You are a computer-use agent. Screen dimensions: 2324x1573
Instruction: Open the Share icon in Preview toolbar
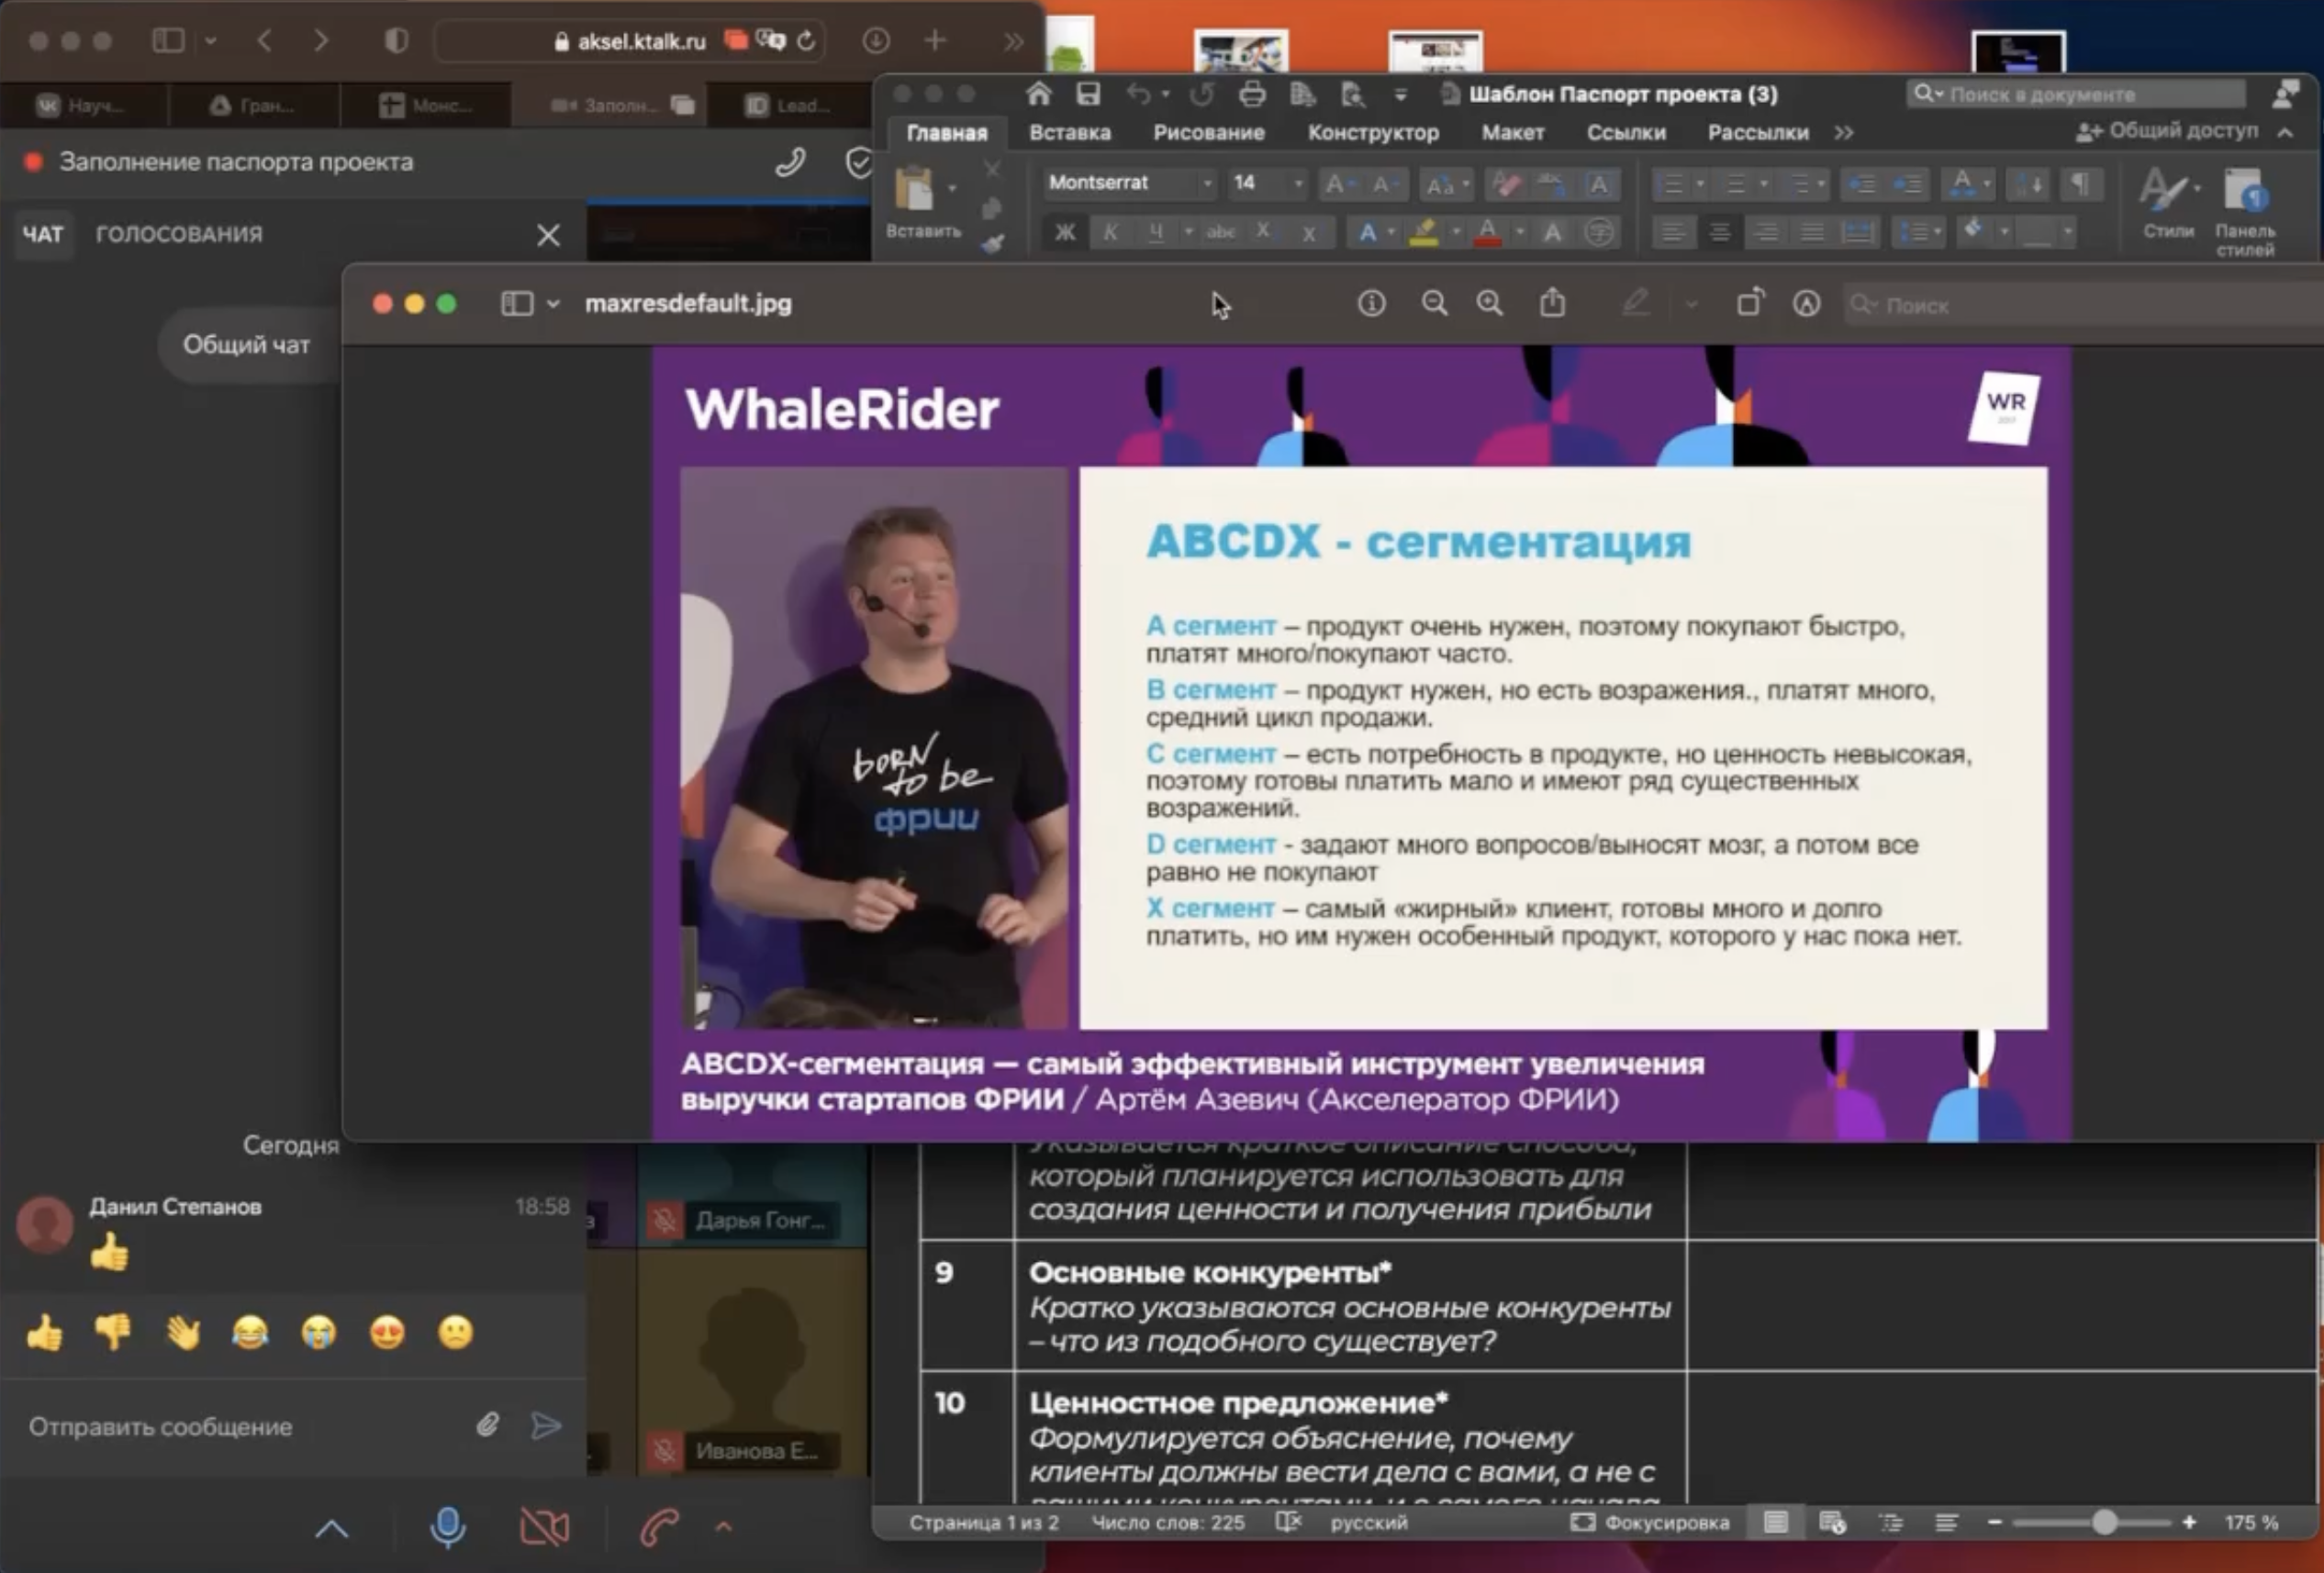tap(1552, 302)
